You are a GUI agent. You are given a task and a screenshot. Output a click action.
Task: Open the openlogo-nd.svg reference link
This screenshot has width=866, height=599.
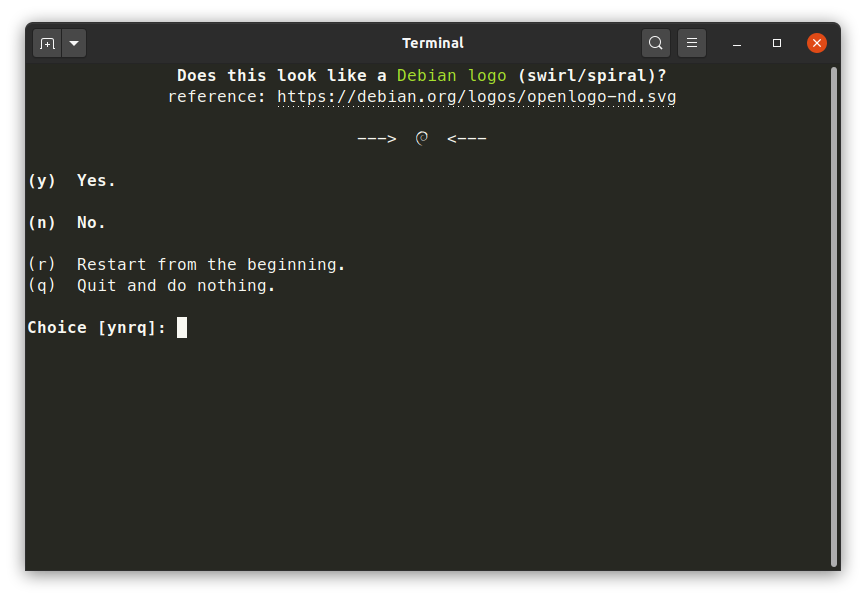point(476,97)
